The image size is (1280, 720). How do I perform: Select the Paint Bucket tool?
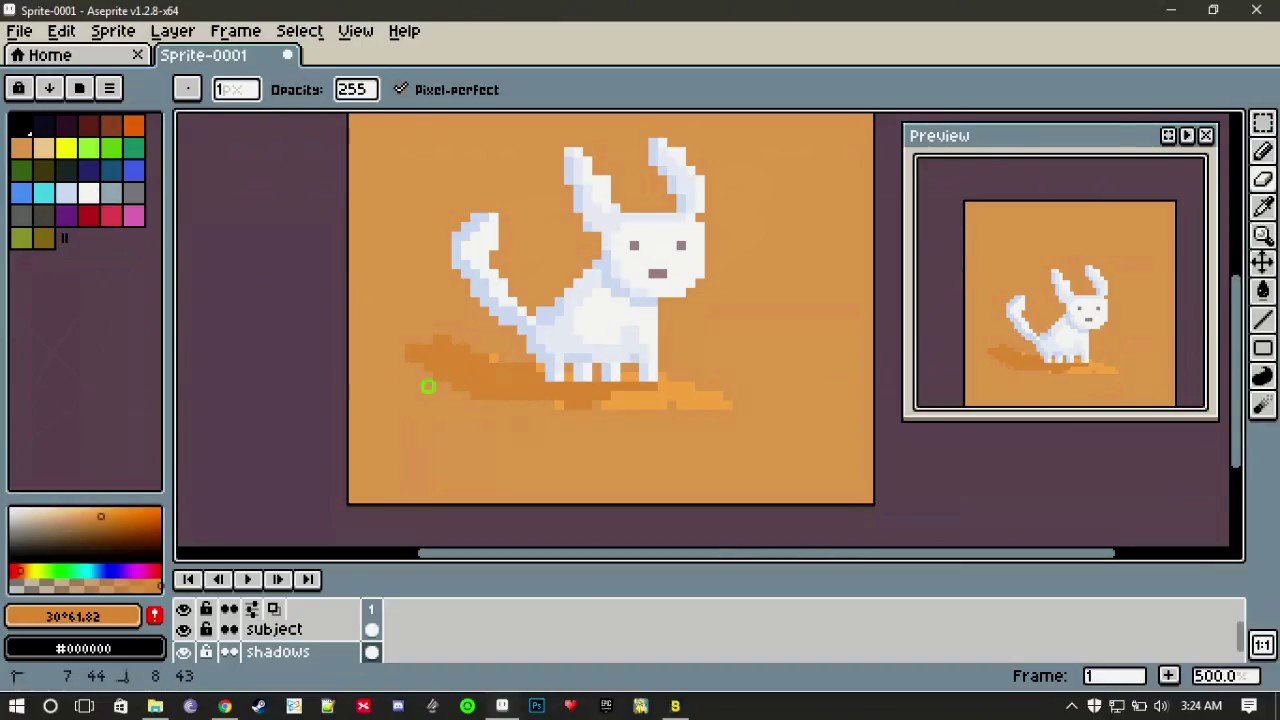pos(1262,291)
